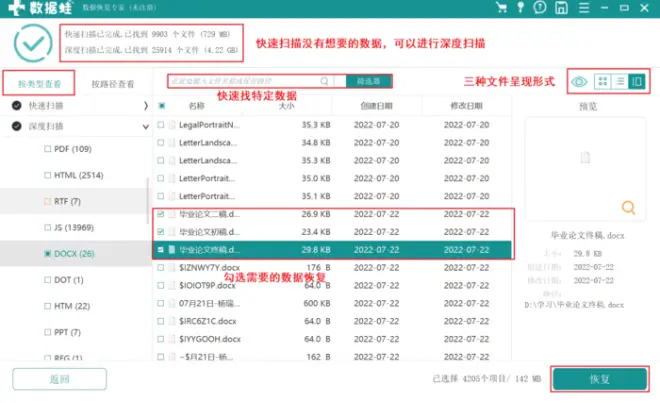The image size is (660, 403).
Task: Open the help question mark icon
Action: point(540,8)
